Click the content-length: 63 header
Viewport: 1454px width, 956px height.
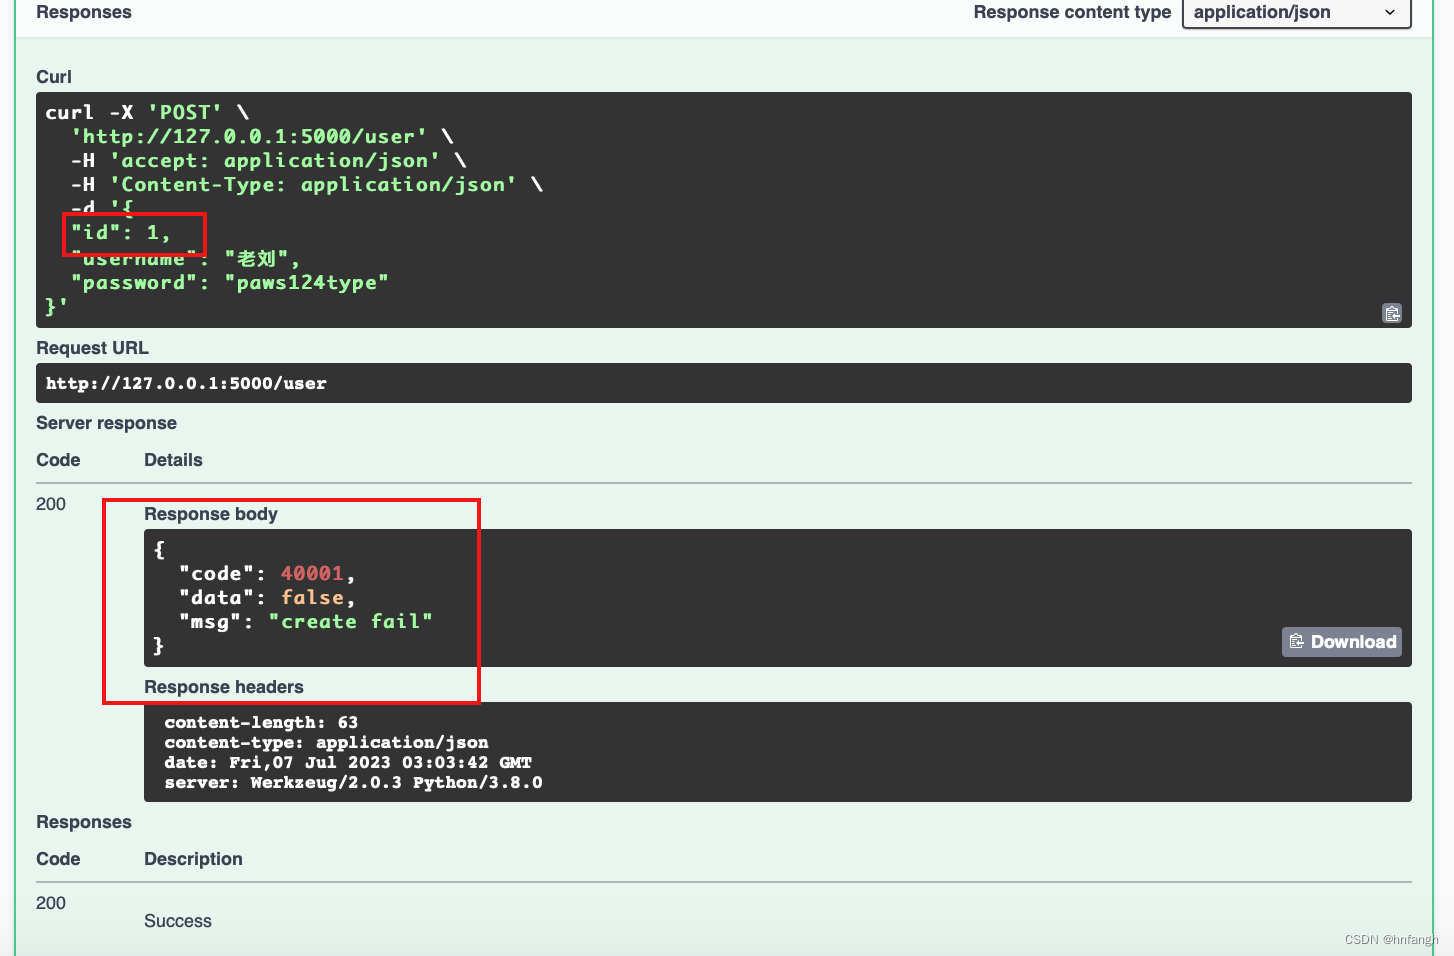[x=261, y=722]
